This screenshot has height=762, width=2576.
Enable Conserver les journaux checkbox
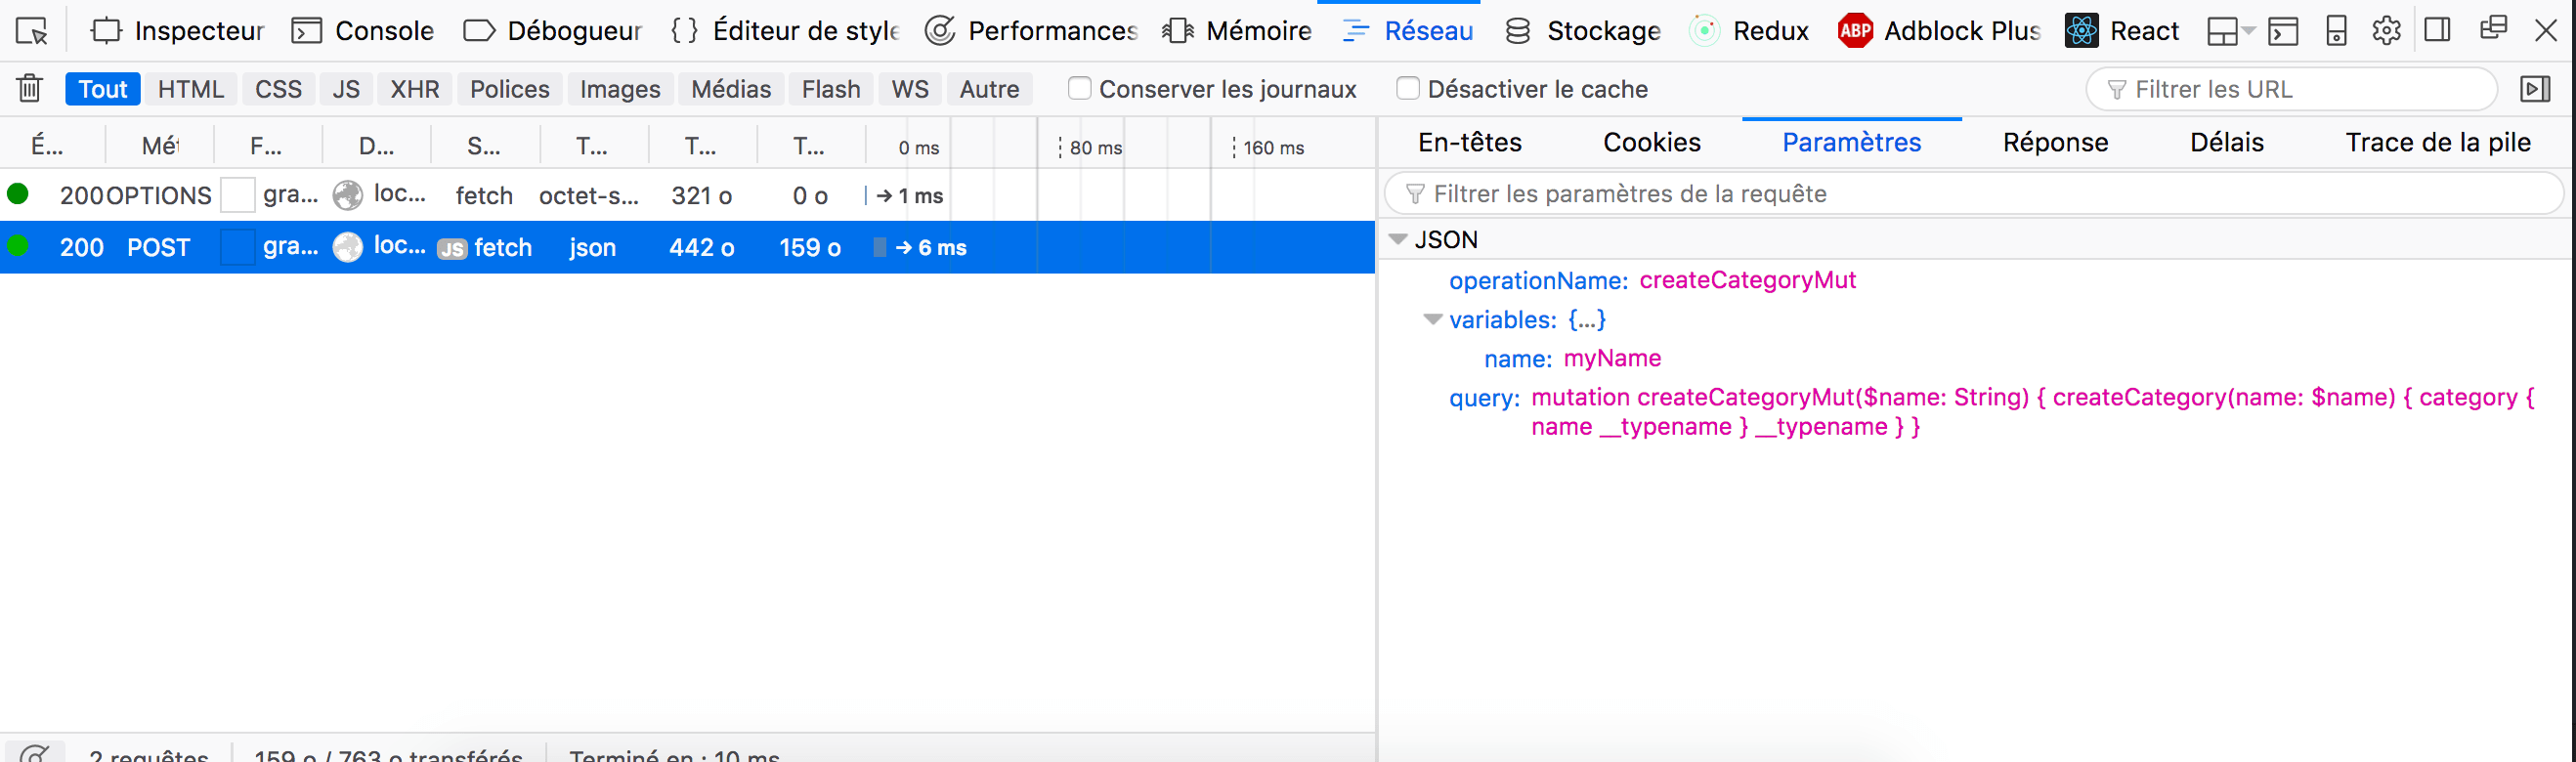coord(1079,89)
